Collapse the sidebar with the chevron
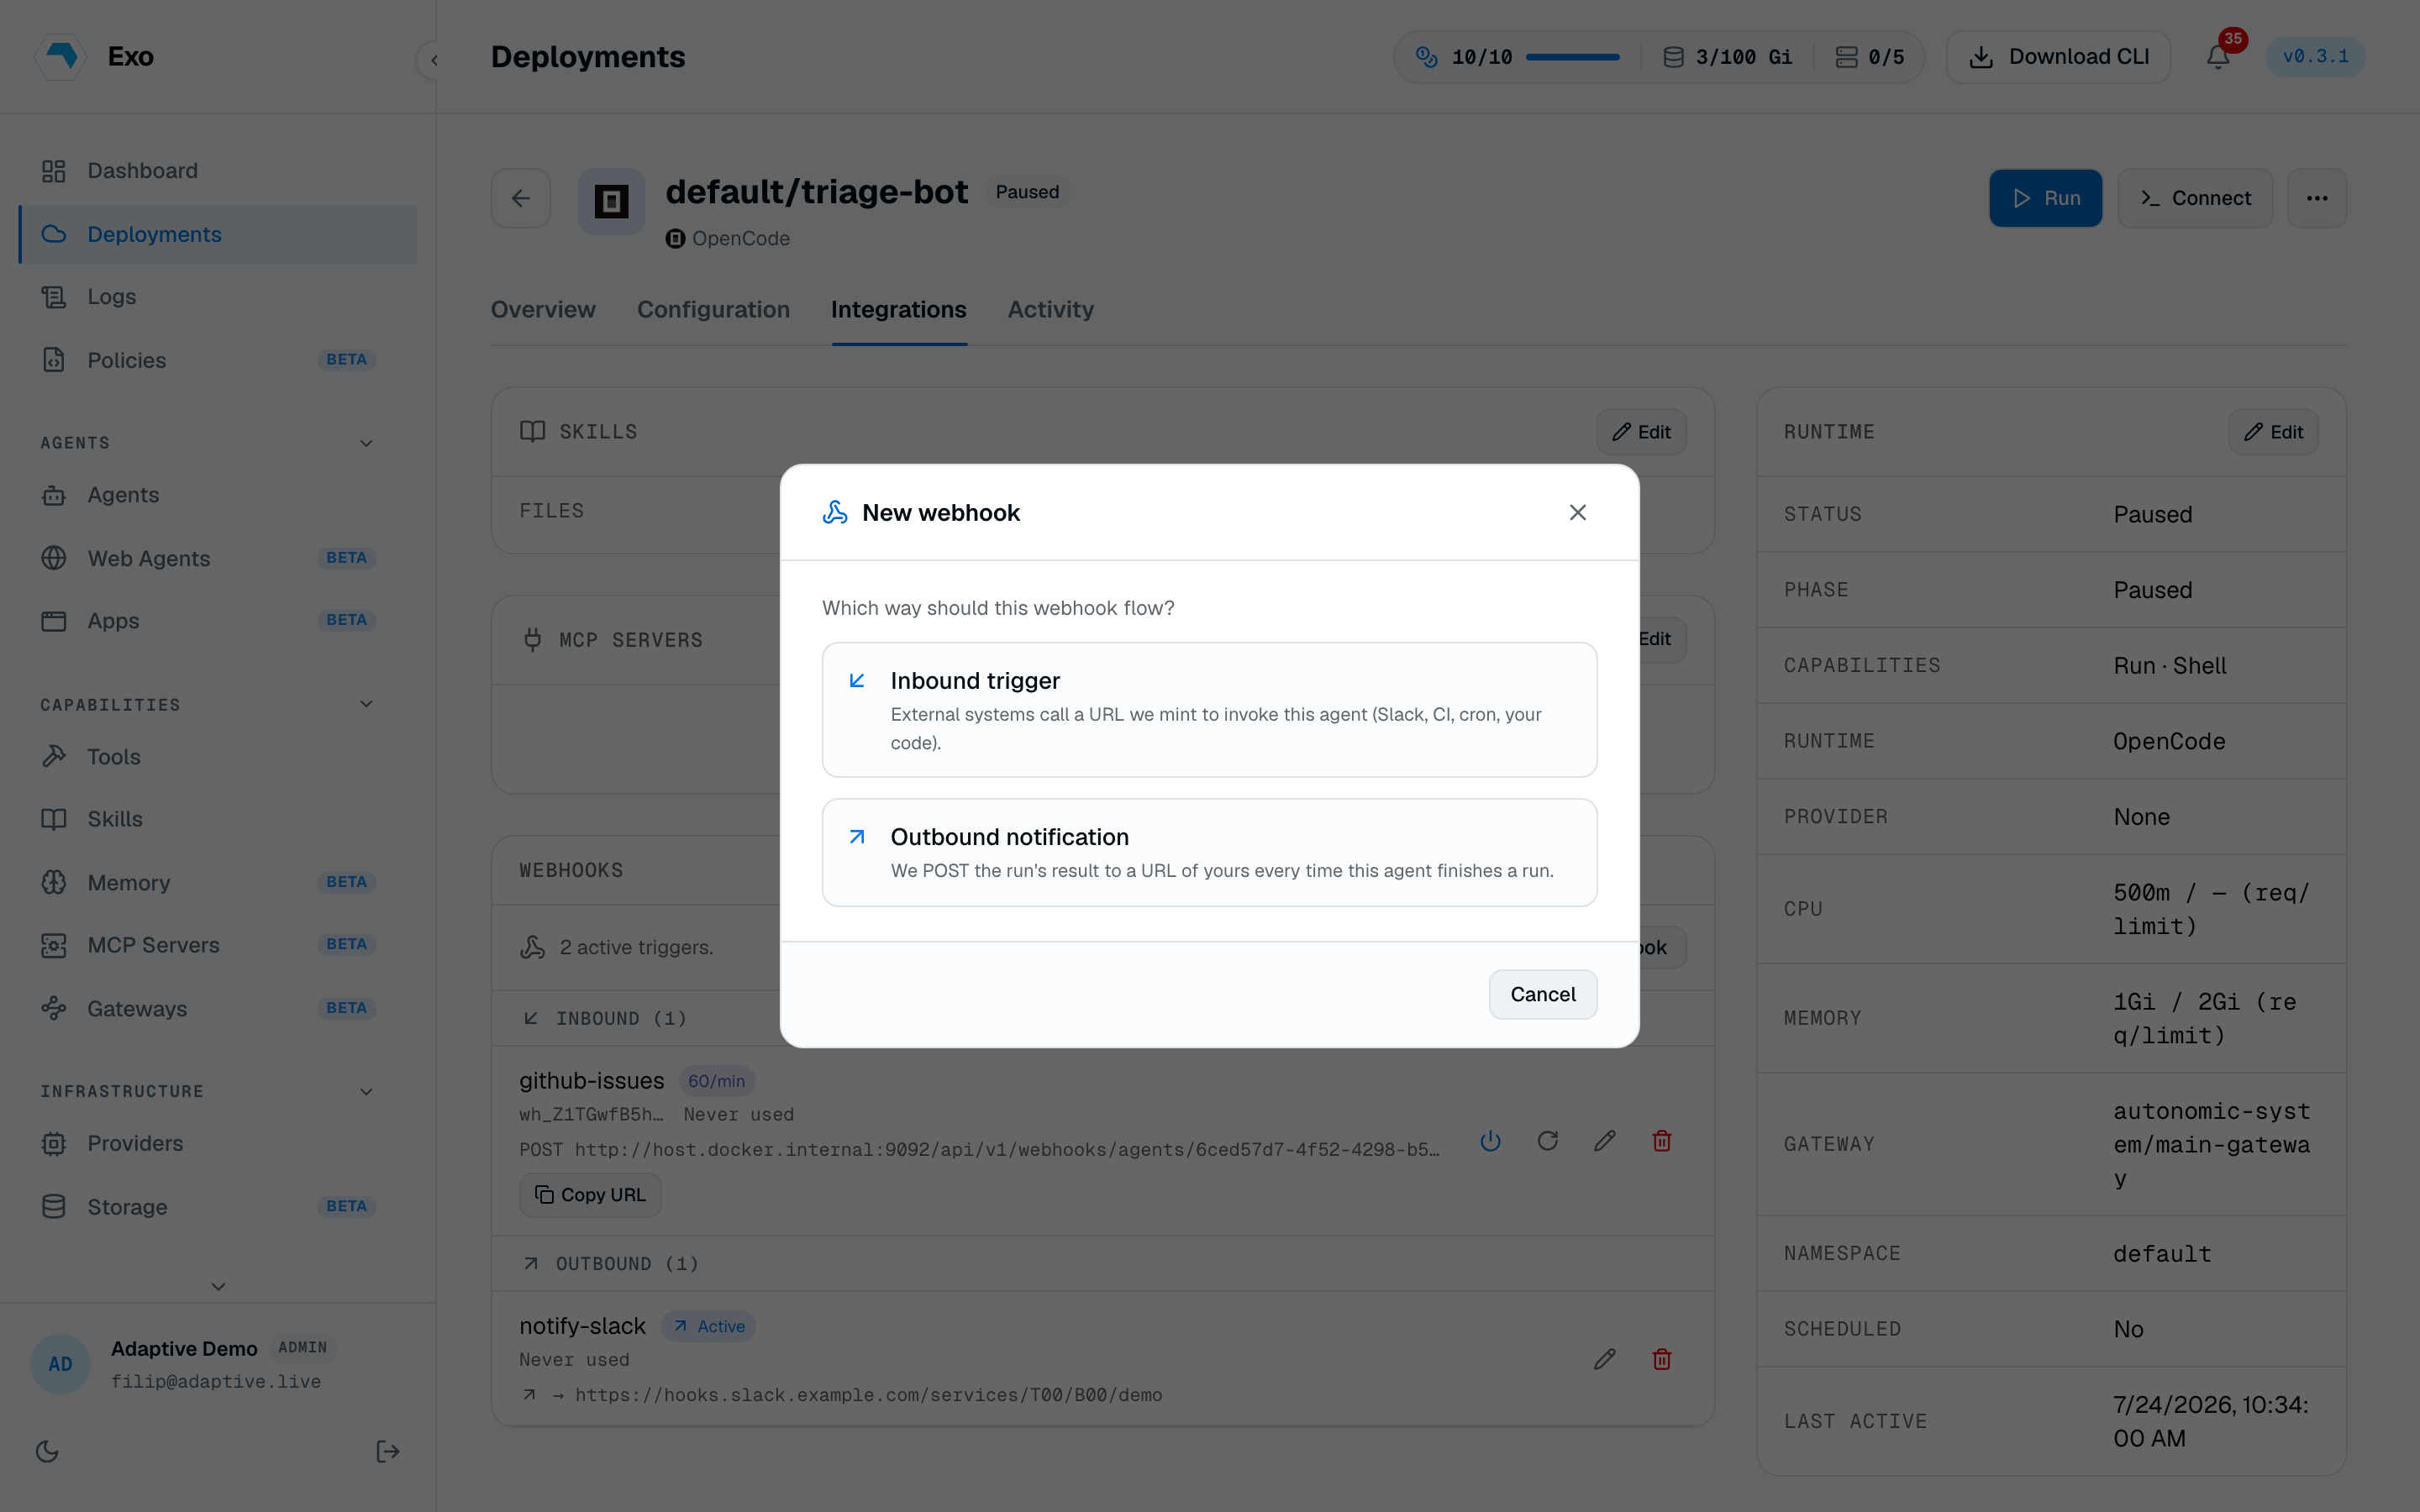Viewport: 2420px width, 1512px height. pos(433,60)
